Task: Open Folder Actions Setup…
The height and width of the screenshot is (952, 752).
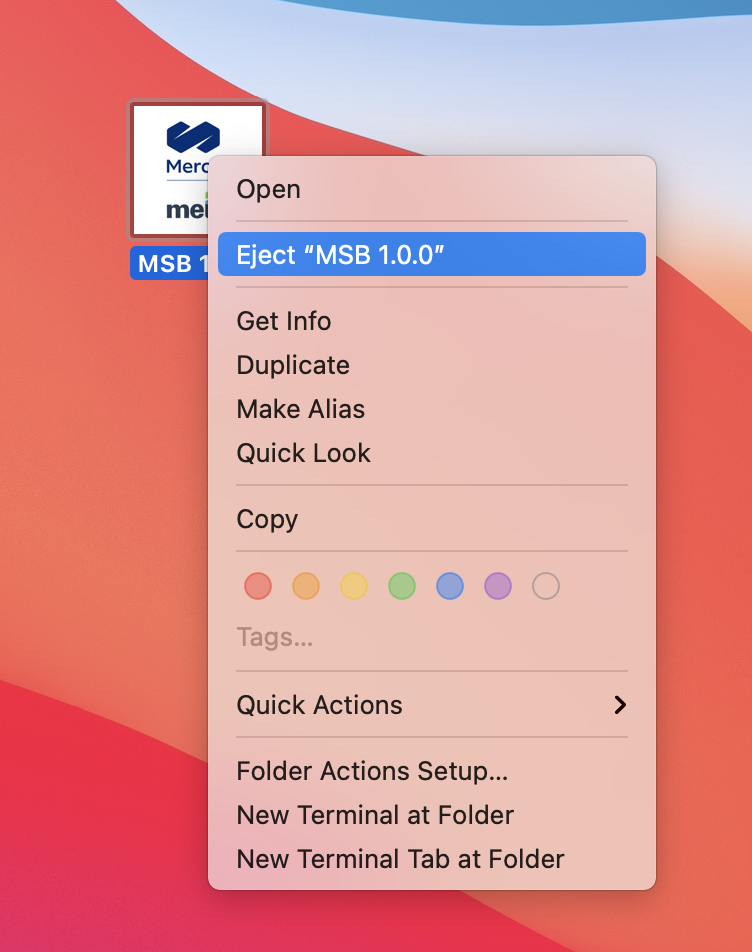Action: tap(372, 771)
